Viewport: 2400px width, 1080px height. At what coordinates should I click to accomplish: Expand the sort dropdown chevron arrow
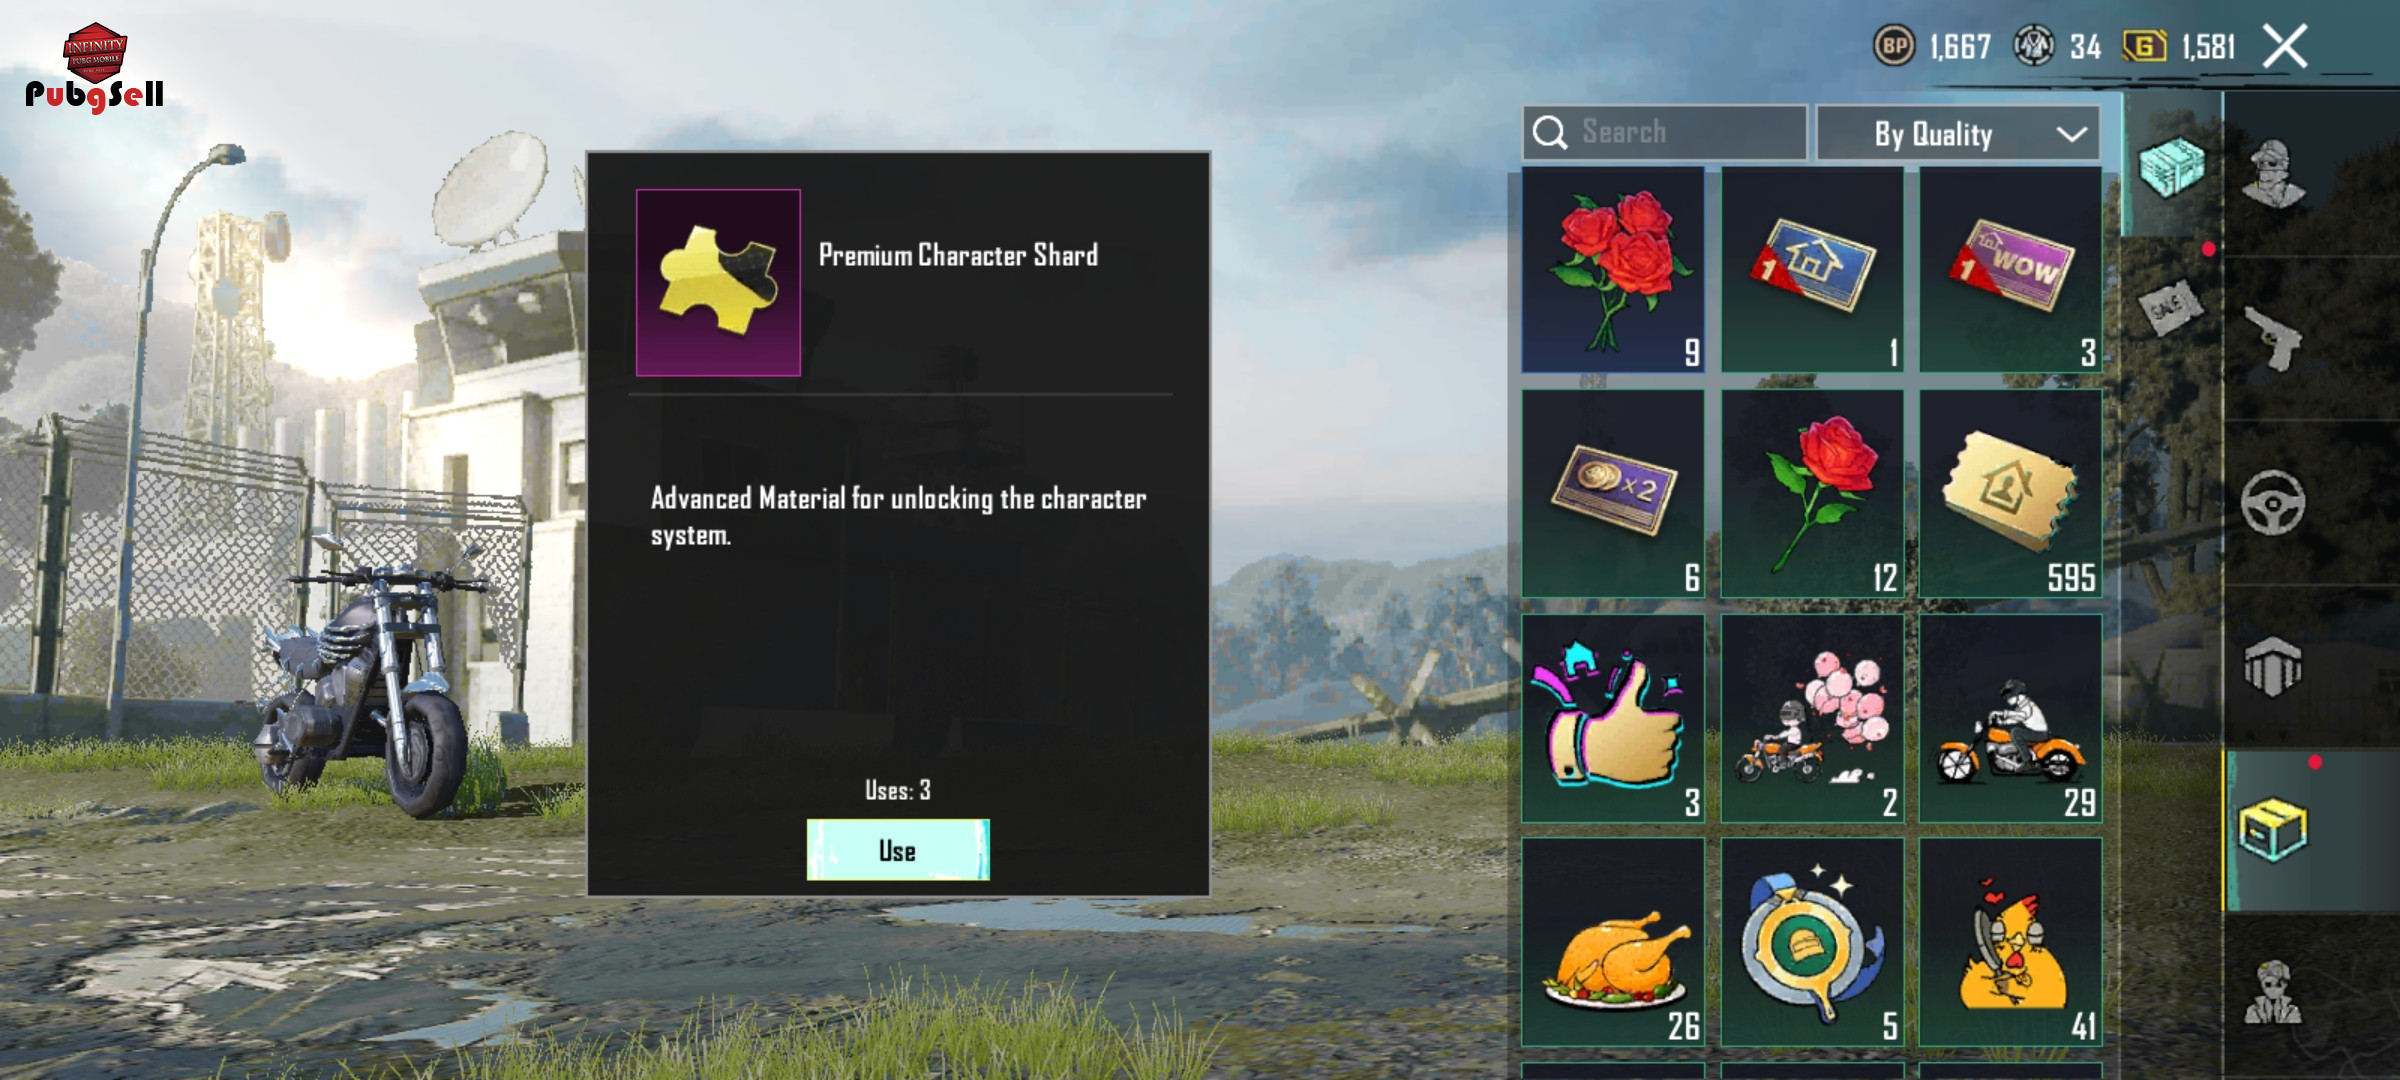click(2072, 134)
